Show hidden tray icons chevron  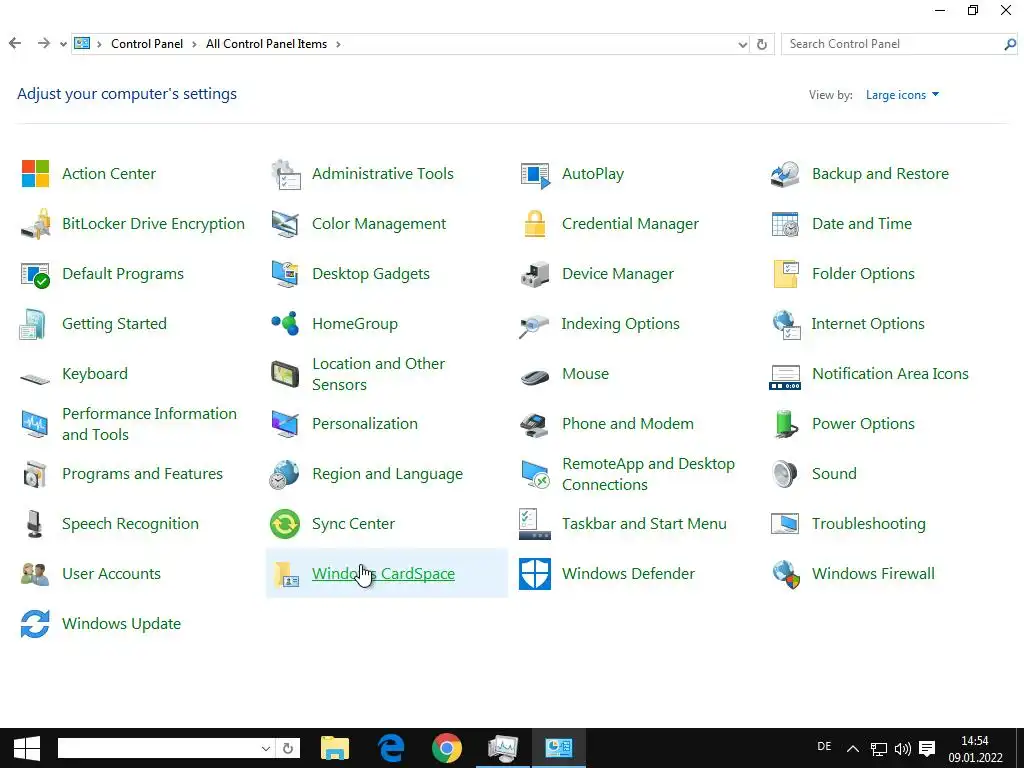pos(852,749)
